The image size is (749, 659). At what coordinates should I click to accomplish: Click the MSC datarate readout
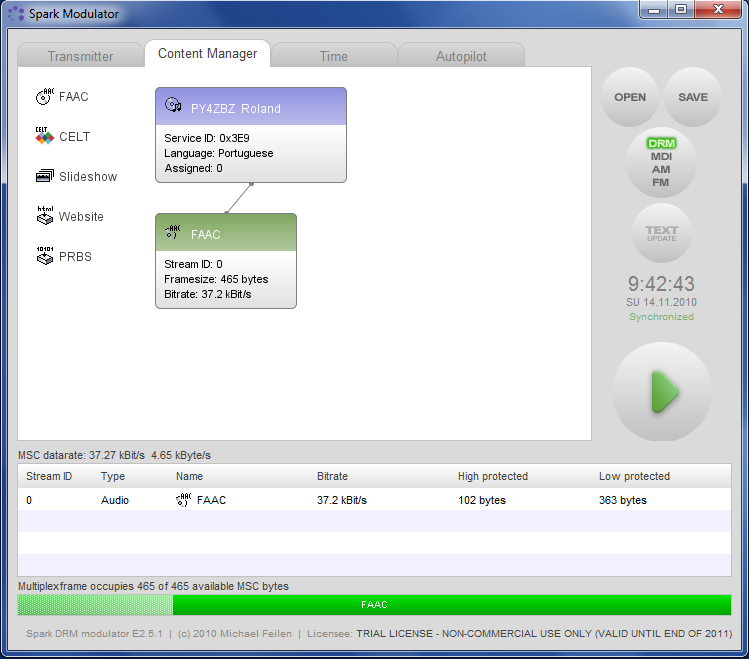[x=114, y=455]
